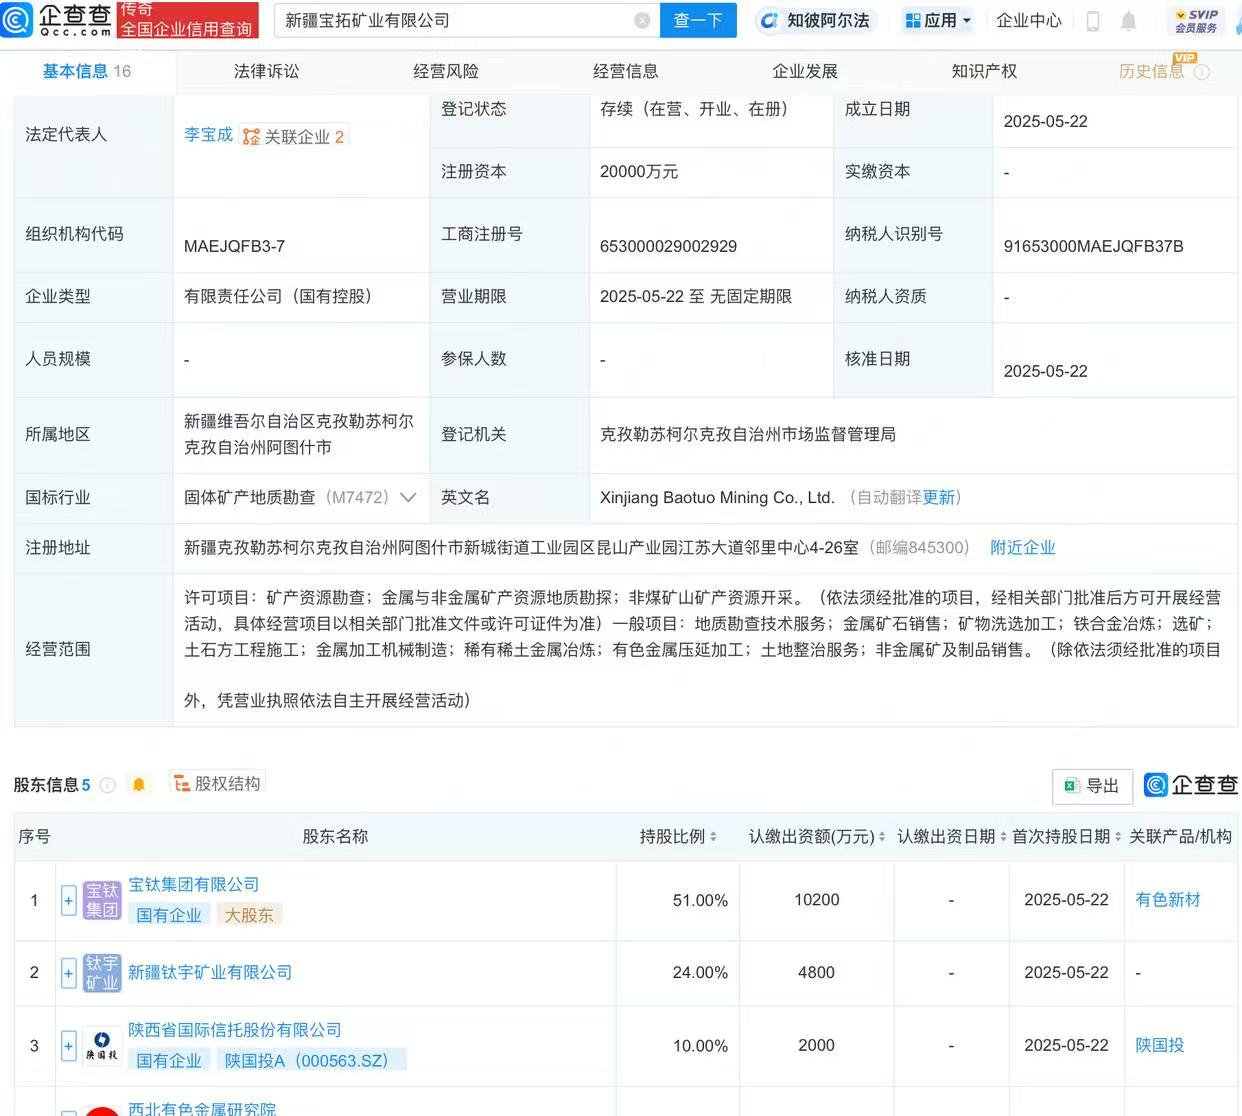Open legal representative 李宝成 link
This screenshot has width=1242, height=1116.
coord(208,134)
